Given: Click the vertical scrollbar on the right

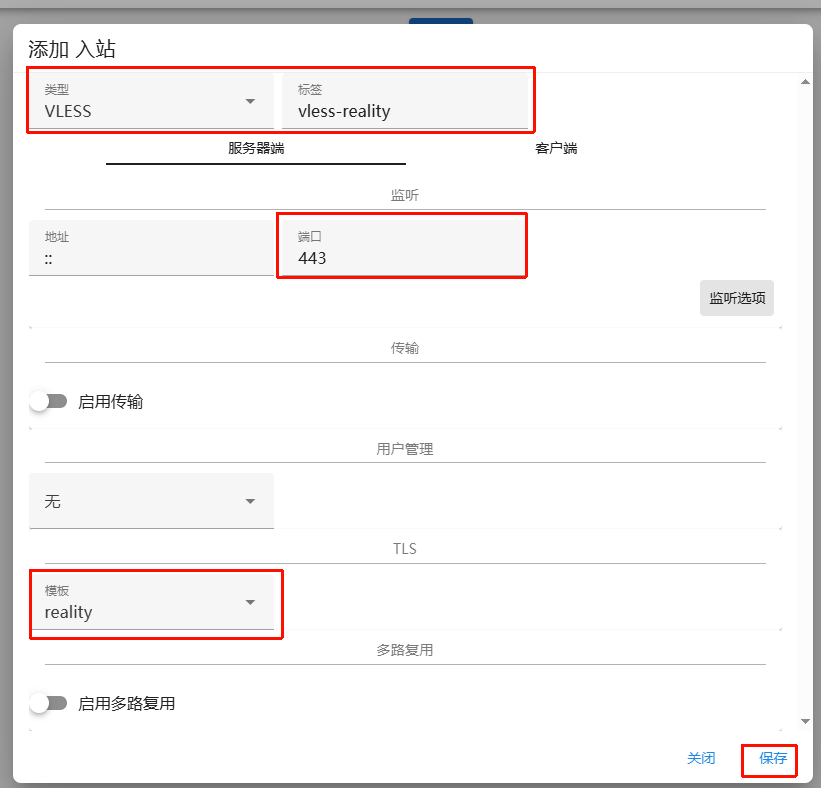Looking at the screenshot, I should click(x=806, y=400).
